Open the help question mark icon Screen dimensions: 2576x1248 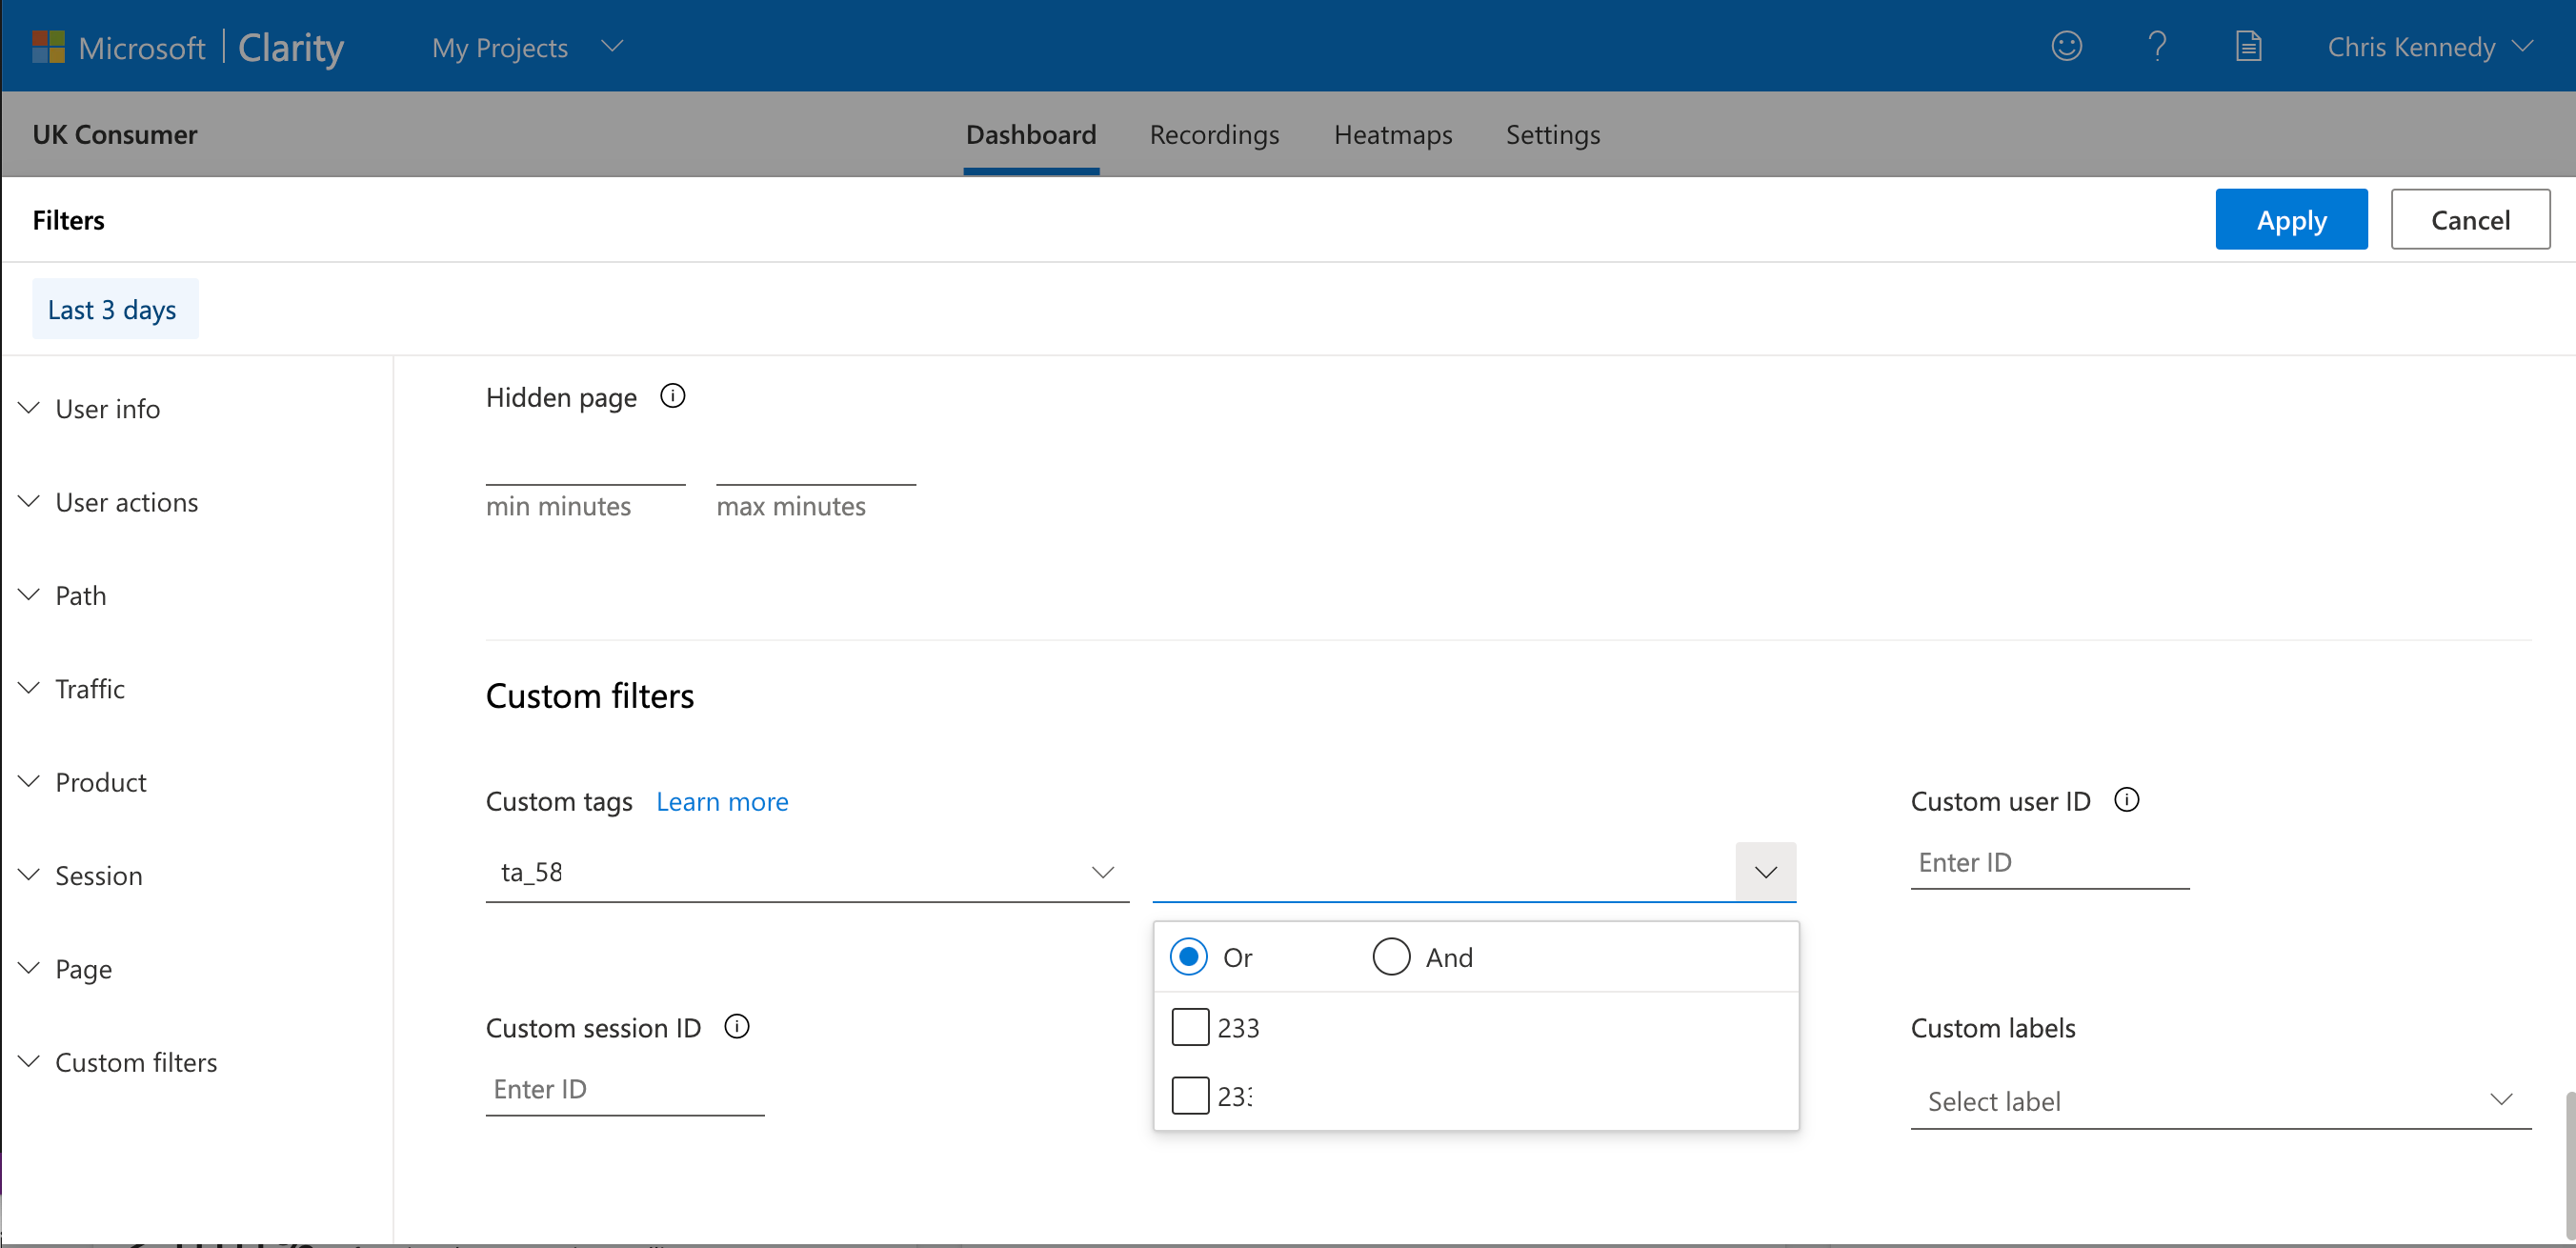pyautogui.click(x=2157, y=46)
